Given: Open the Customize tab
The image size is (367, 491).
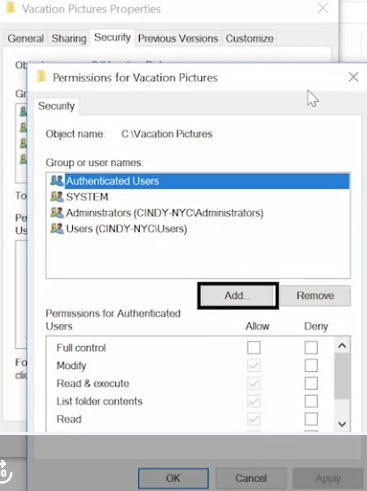Looking at the screenshot, I should point(250,38).
